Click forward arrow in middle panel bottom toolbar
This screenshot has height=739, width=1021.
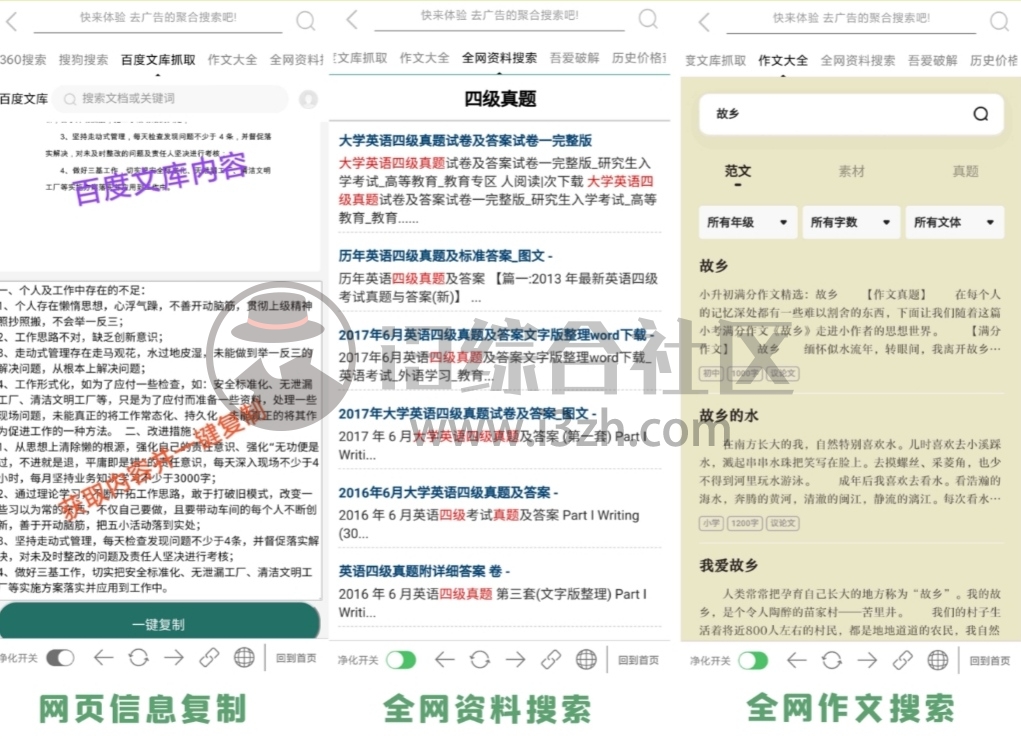(x=515, y=660)
